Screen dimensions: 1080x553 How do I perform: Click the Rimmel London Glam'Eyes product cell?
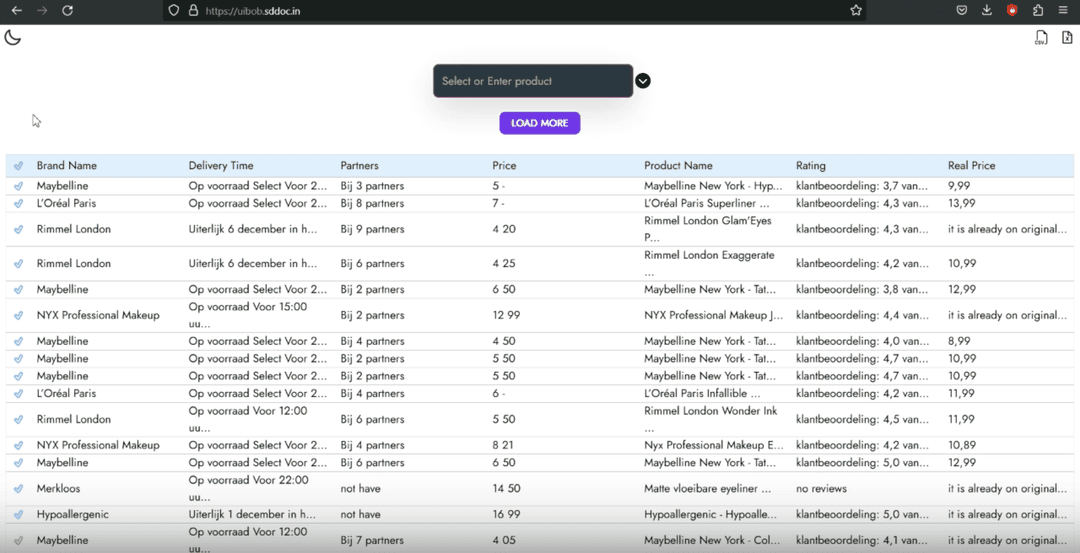[708, 229]
